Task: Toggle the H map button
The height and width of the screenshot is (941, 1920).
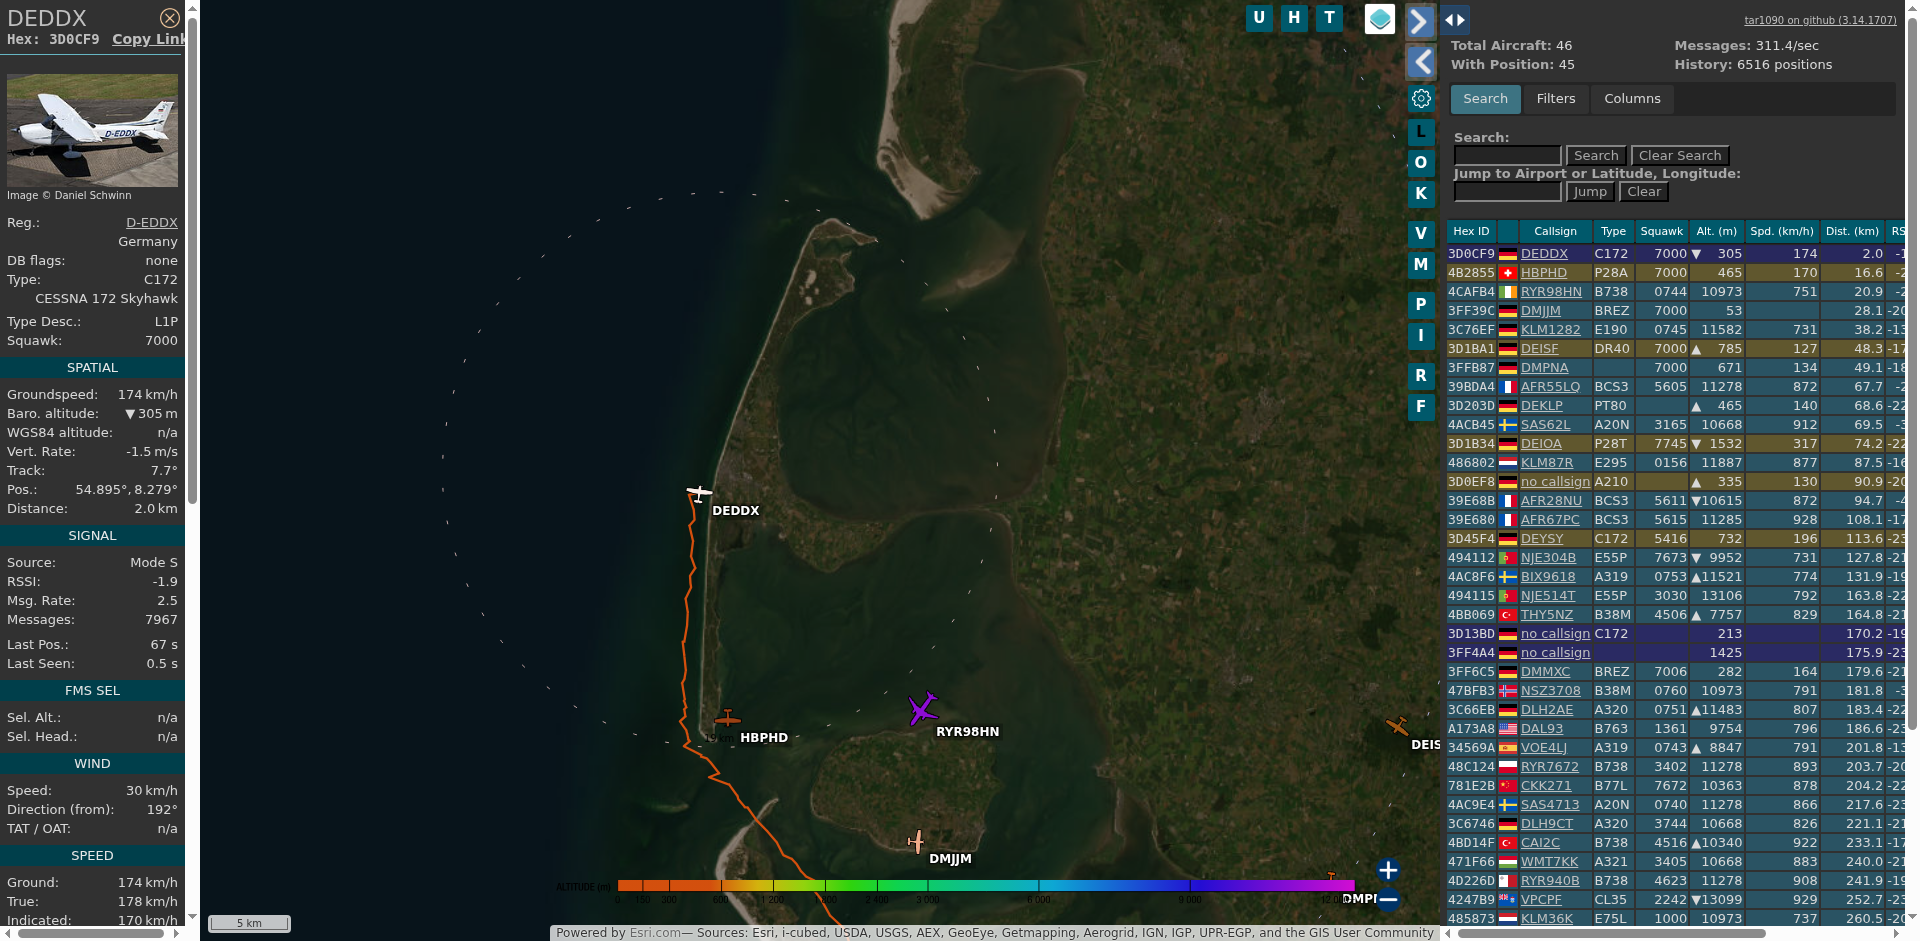Action: pyautogui.click(x=1294, y=18)
